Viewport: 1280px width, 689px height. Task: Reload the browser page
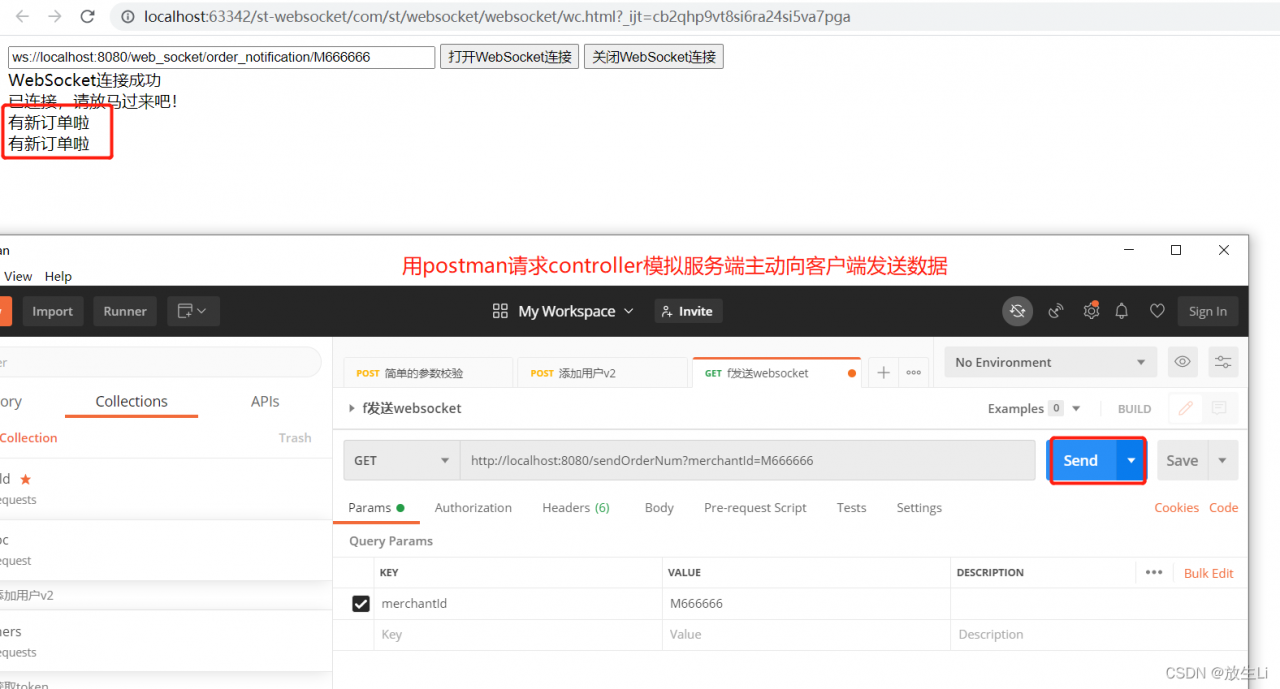point(88,17)
